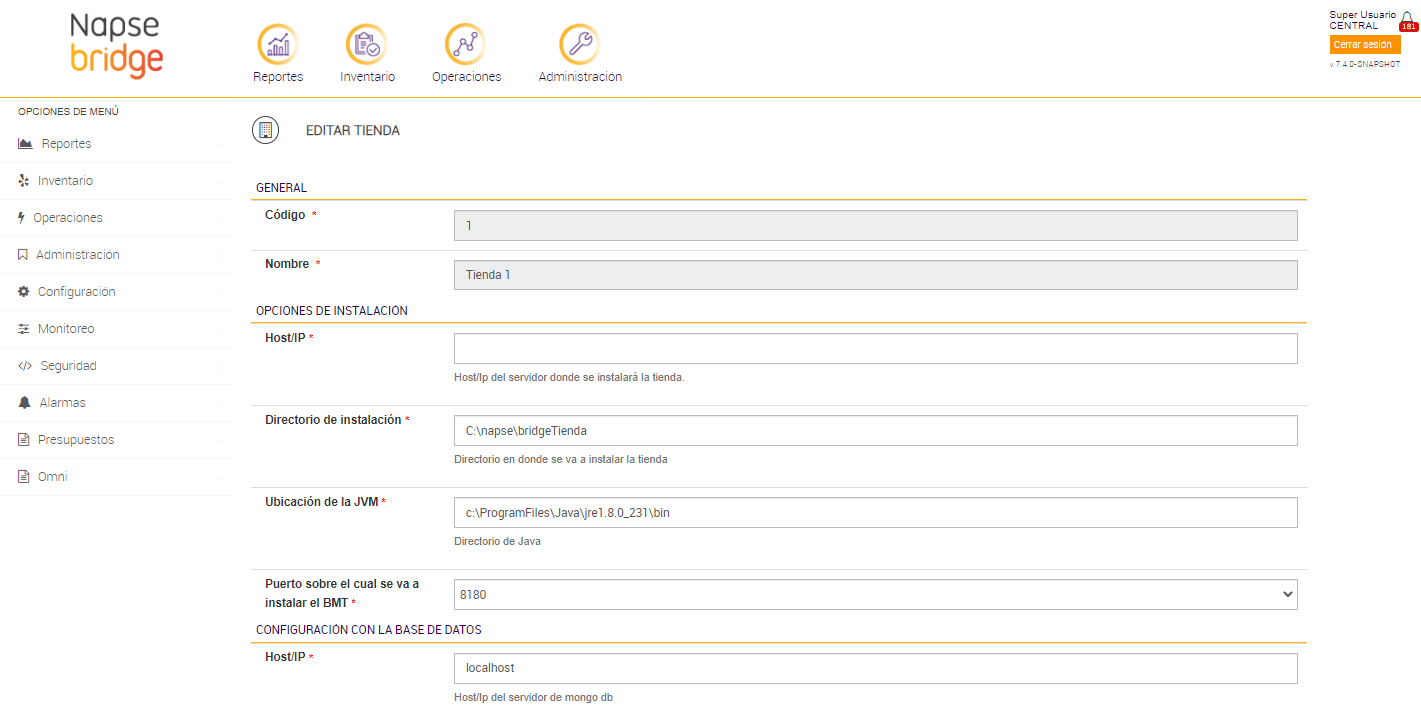Expand the Presupuestos chevron
This screenshot has width=1421, height=723.
point(220,440)
